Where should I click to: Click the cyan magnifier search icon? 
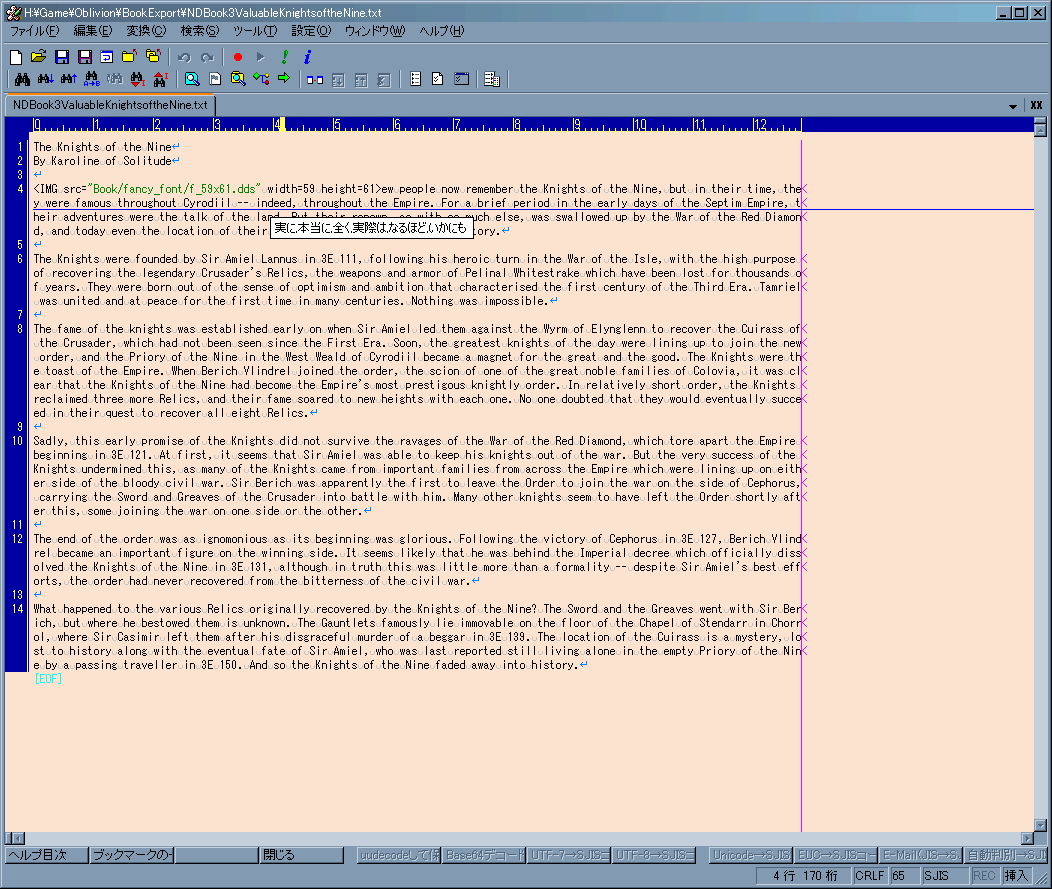coord(192,80)
